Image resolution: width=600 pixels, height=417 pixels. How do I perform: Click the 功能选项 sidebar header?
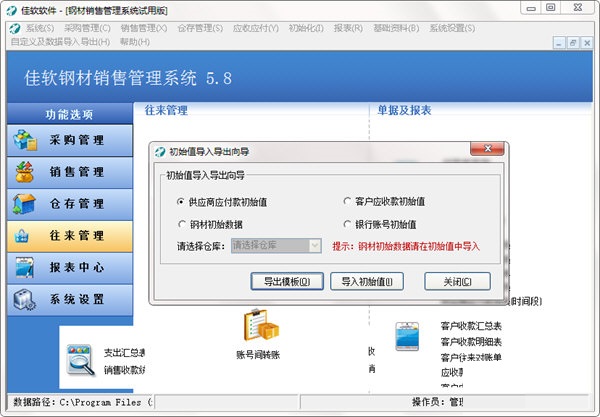(x=70, y=114)
